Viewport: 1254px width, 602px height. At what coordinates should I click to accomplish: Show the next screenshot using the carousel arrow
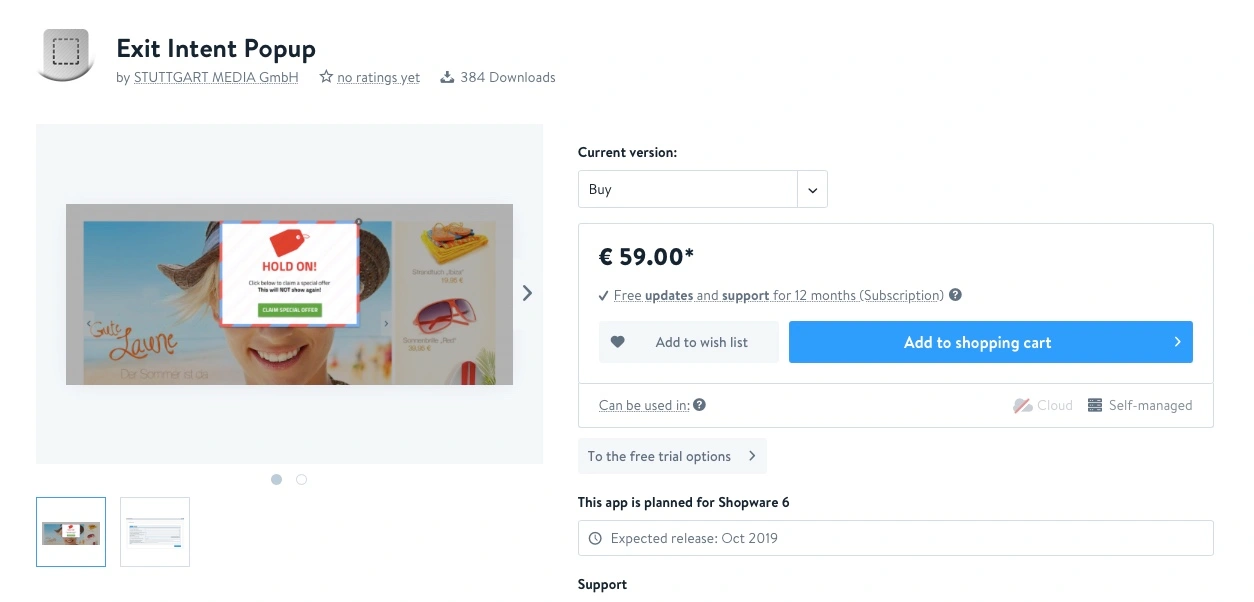pyautogui.click(x=527, y=292)
